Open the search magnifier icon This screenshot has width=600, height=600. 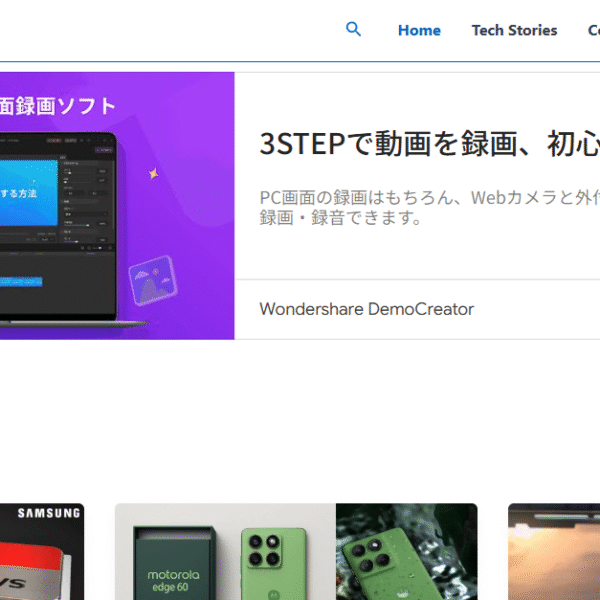[353, 29]
